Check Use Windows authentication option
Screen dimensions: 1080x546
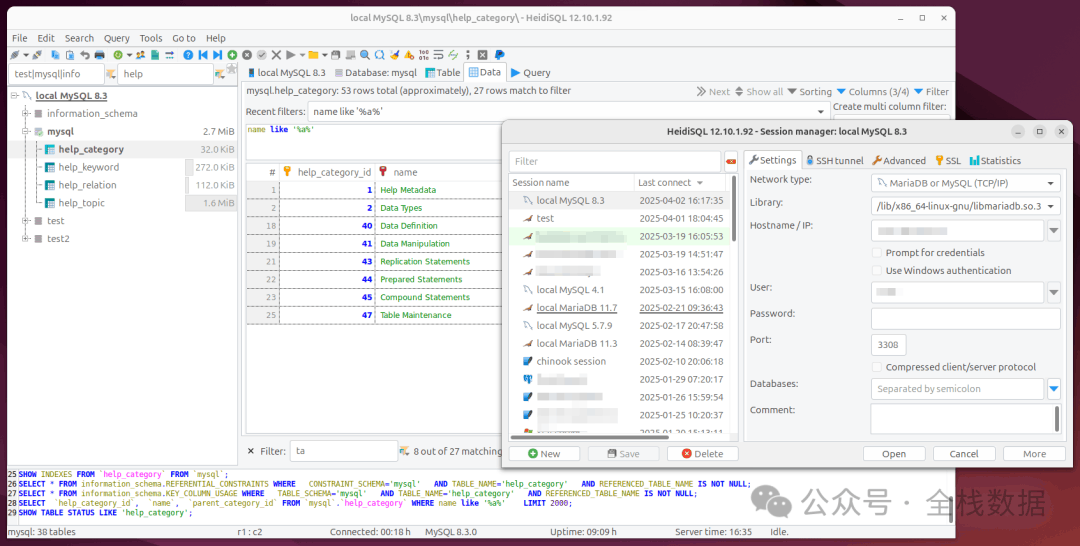pyautogui.click(x=877, y=271)
